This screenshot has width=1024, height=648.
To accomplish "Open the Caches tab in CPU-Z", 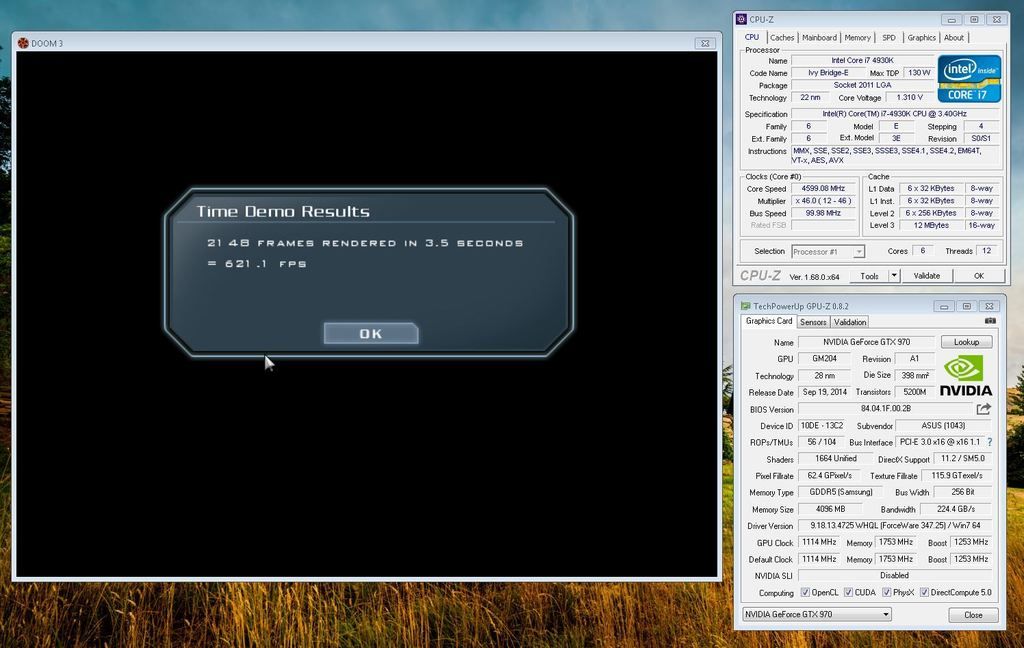I will [782, 38].
